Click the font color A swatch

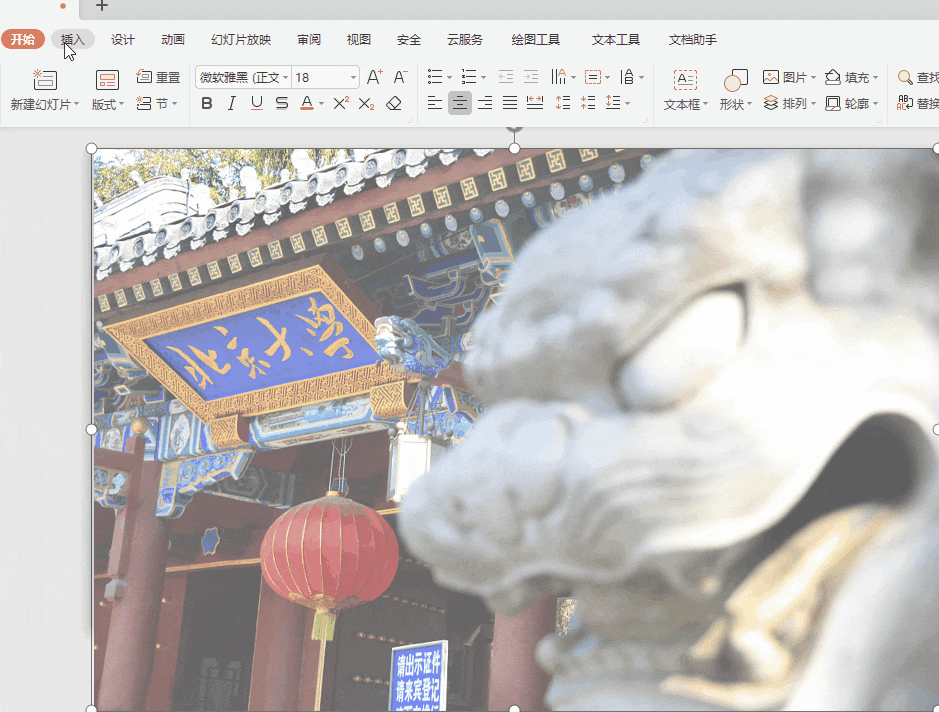[306, 103]
